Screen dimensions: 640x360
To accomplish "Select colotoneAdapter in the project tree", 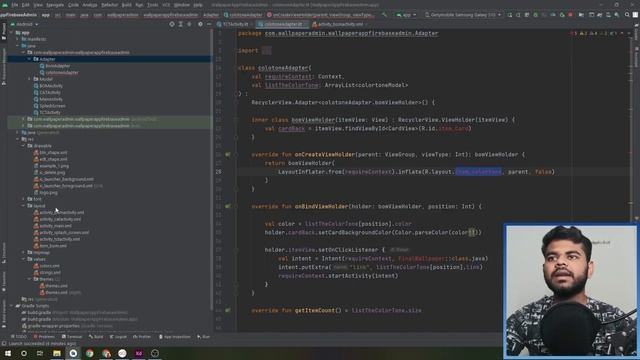I will pos(62,73).
